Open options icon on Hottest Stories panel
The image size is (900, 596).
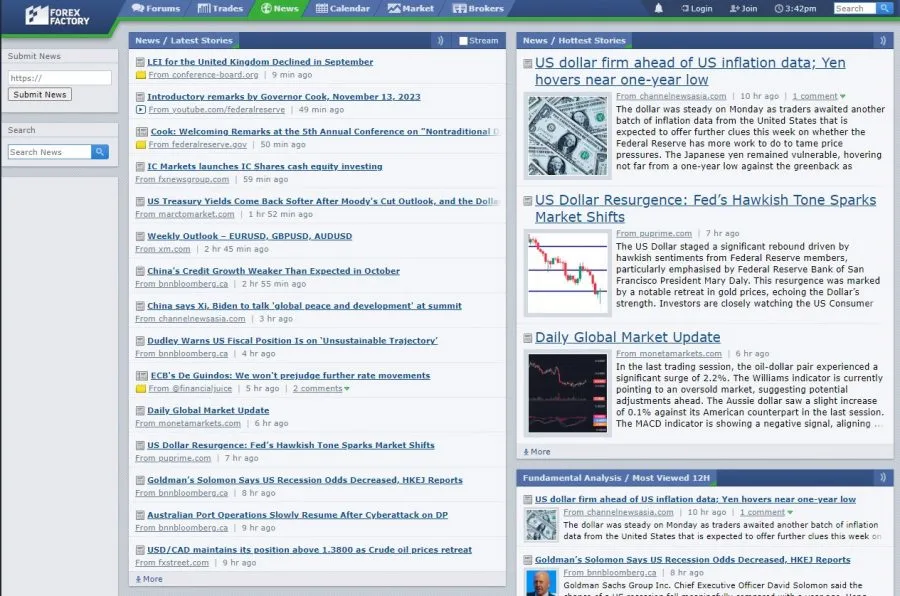(x=880, y=41)
